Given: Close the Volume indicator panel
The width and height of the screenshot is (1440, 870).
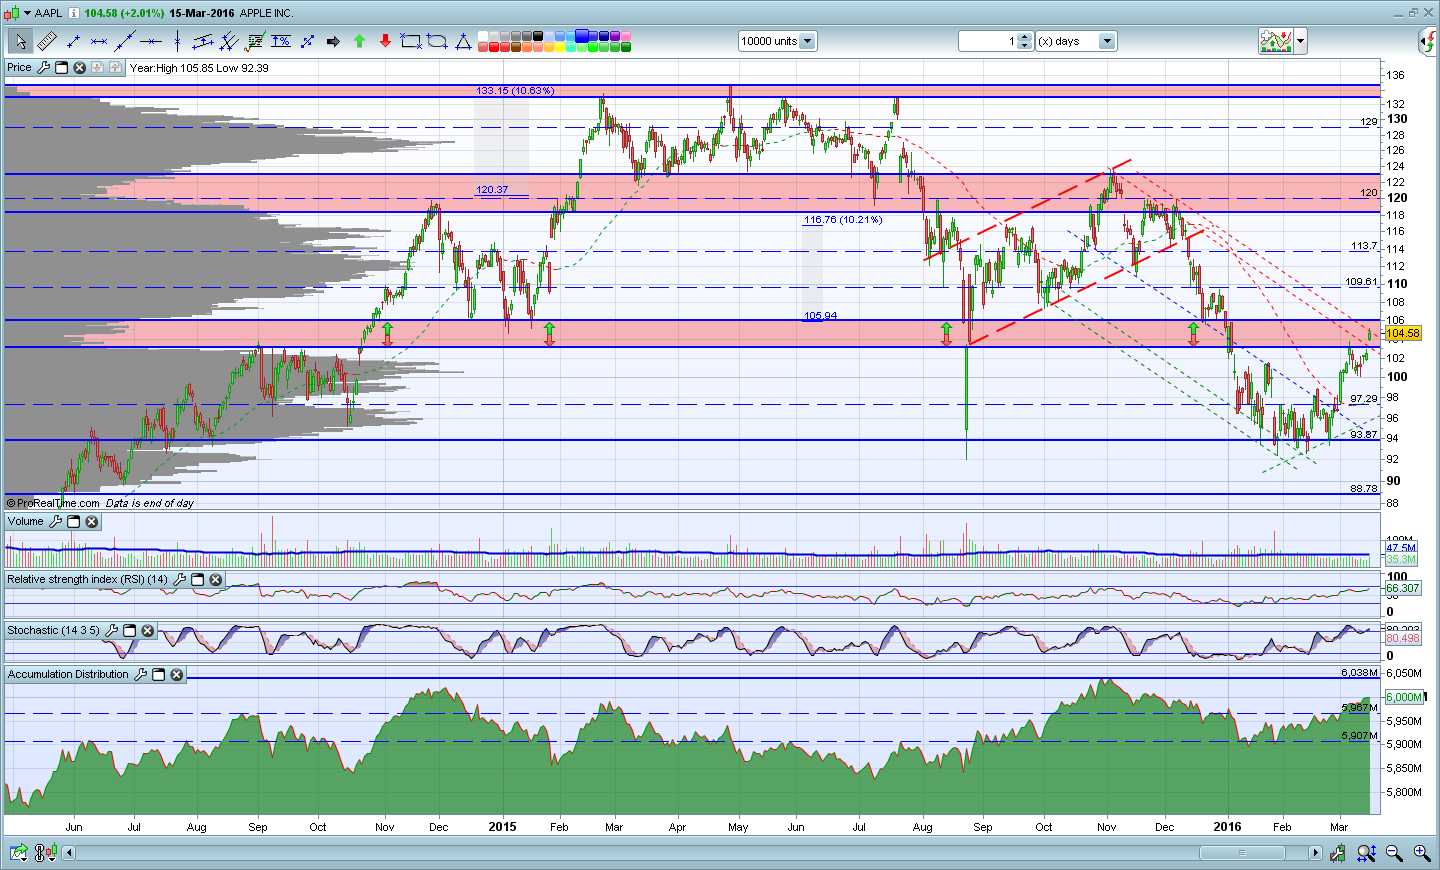Looking at the screenshot, I should pyautogui.click(x=92, y=522).
